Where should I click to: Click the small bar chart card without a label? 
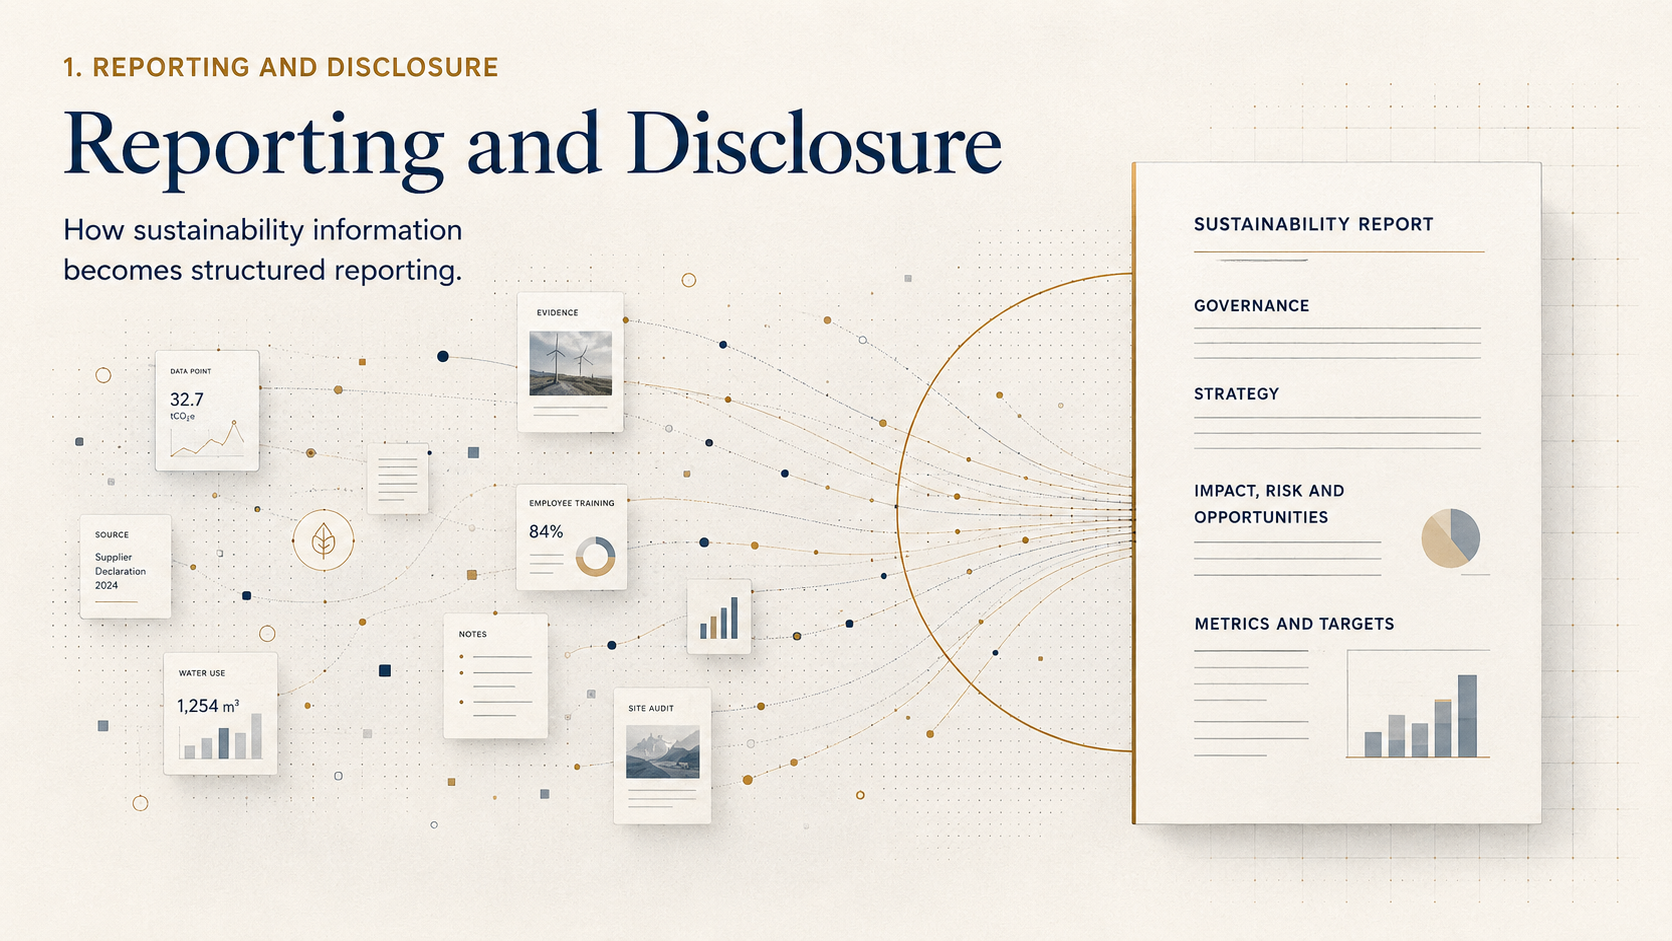(x=719, y=617)
